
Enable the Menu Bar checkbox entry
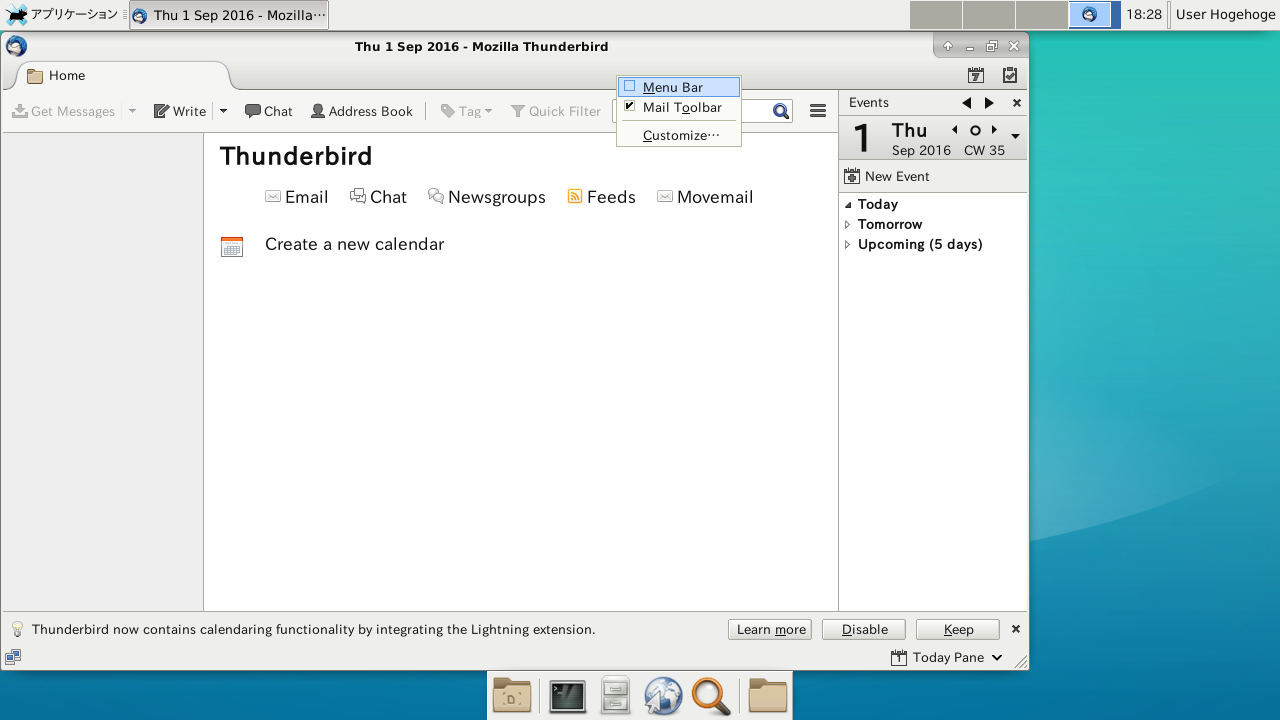678,87
